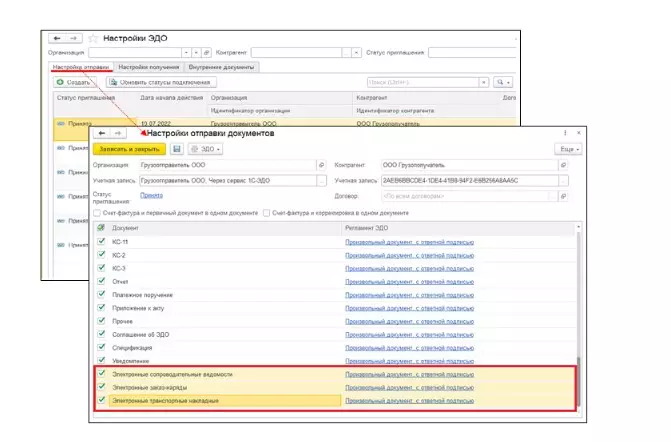Expand the Учетная запись Грузоотправитель dropdown
671x441 pixels.
[321, 181]
